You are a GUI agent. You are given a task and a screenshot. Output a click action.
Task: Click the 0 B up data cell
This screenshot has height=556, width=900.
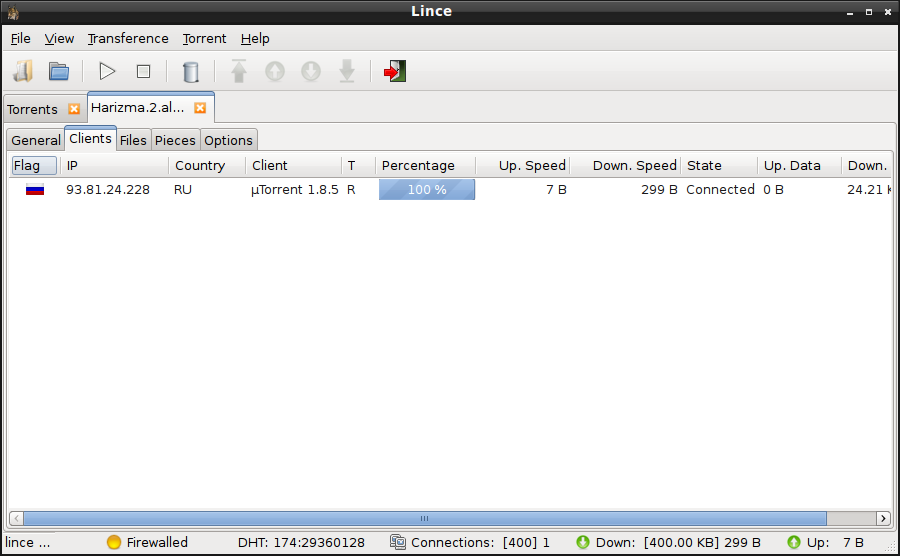773,190
